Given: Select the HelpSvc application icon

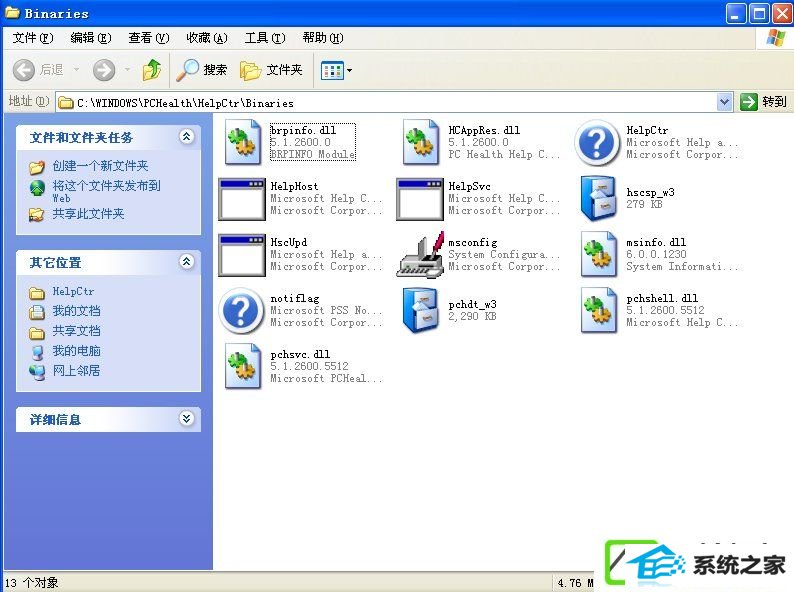Looking at the screenshot, I should coord(420,199).
